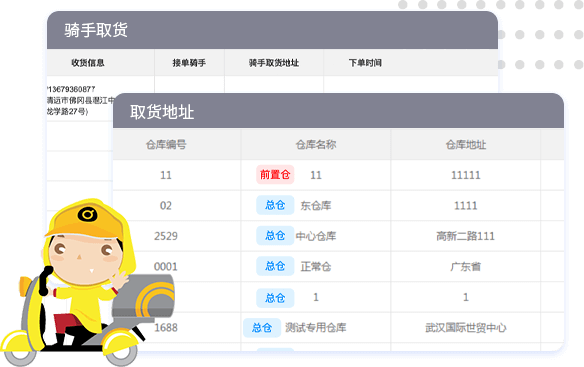Click the 总仓 tag beside 正常仓

coord(275,266)
